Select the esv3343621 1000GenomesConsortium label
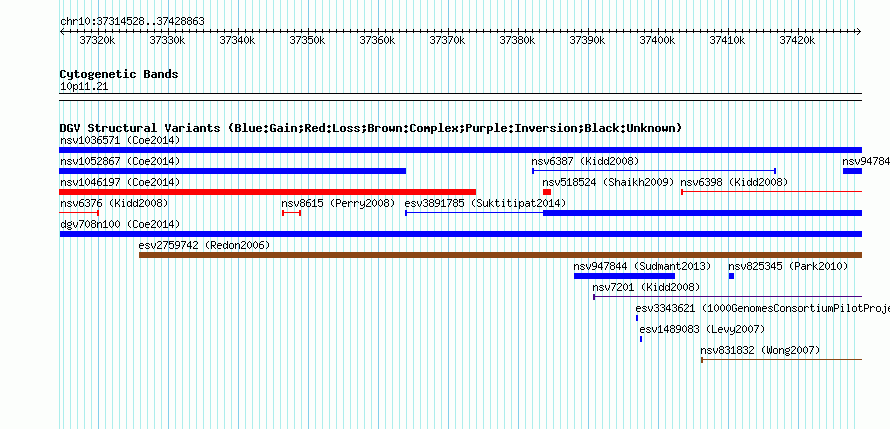Screen dimensions: 890x429 pyautogui.click(x=762, y=308)
